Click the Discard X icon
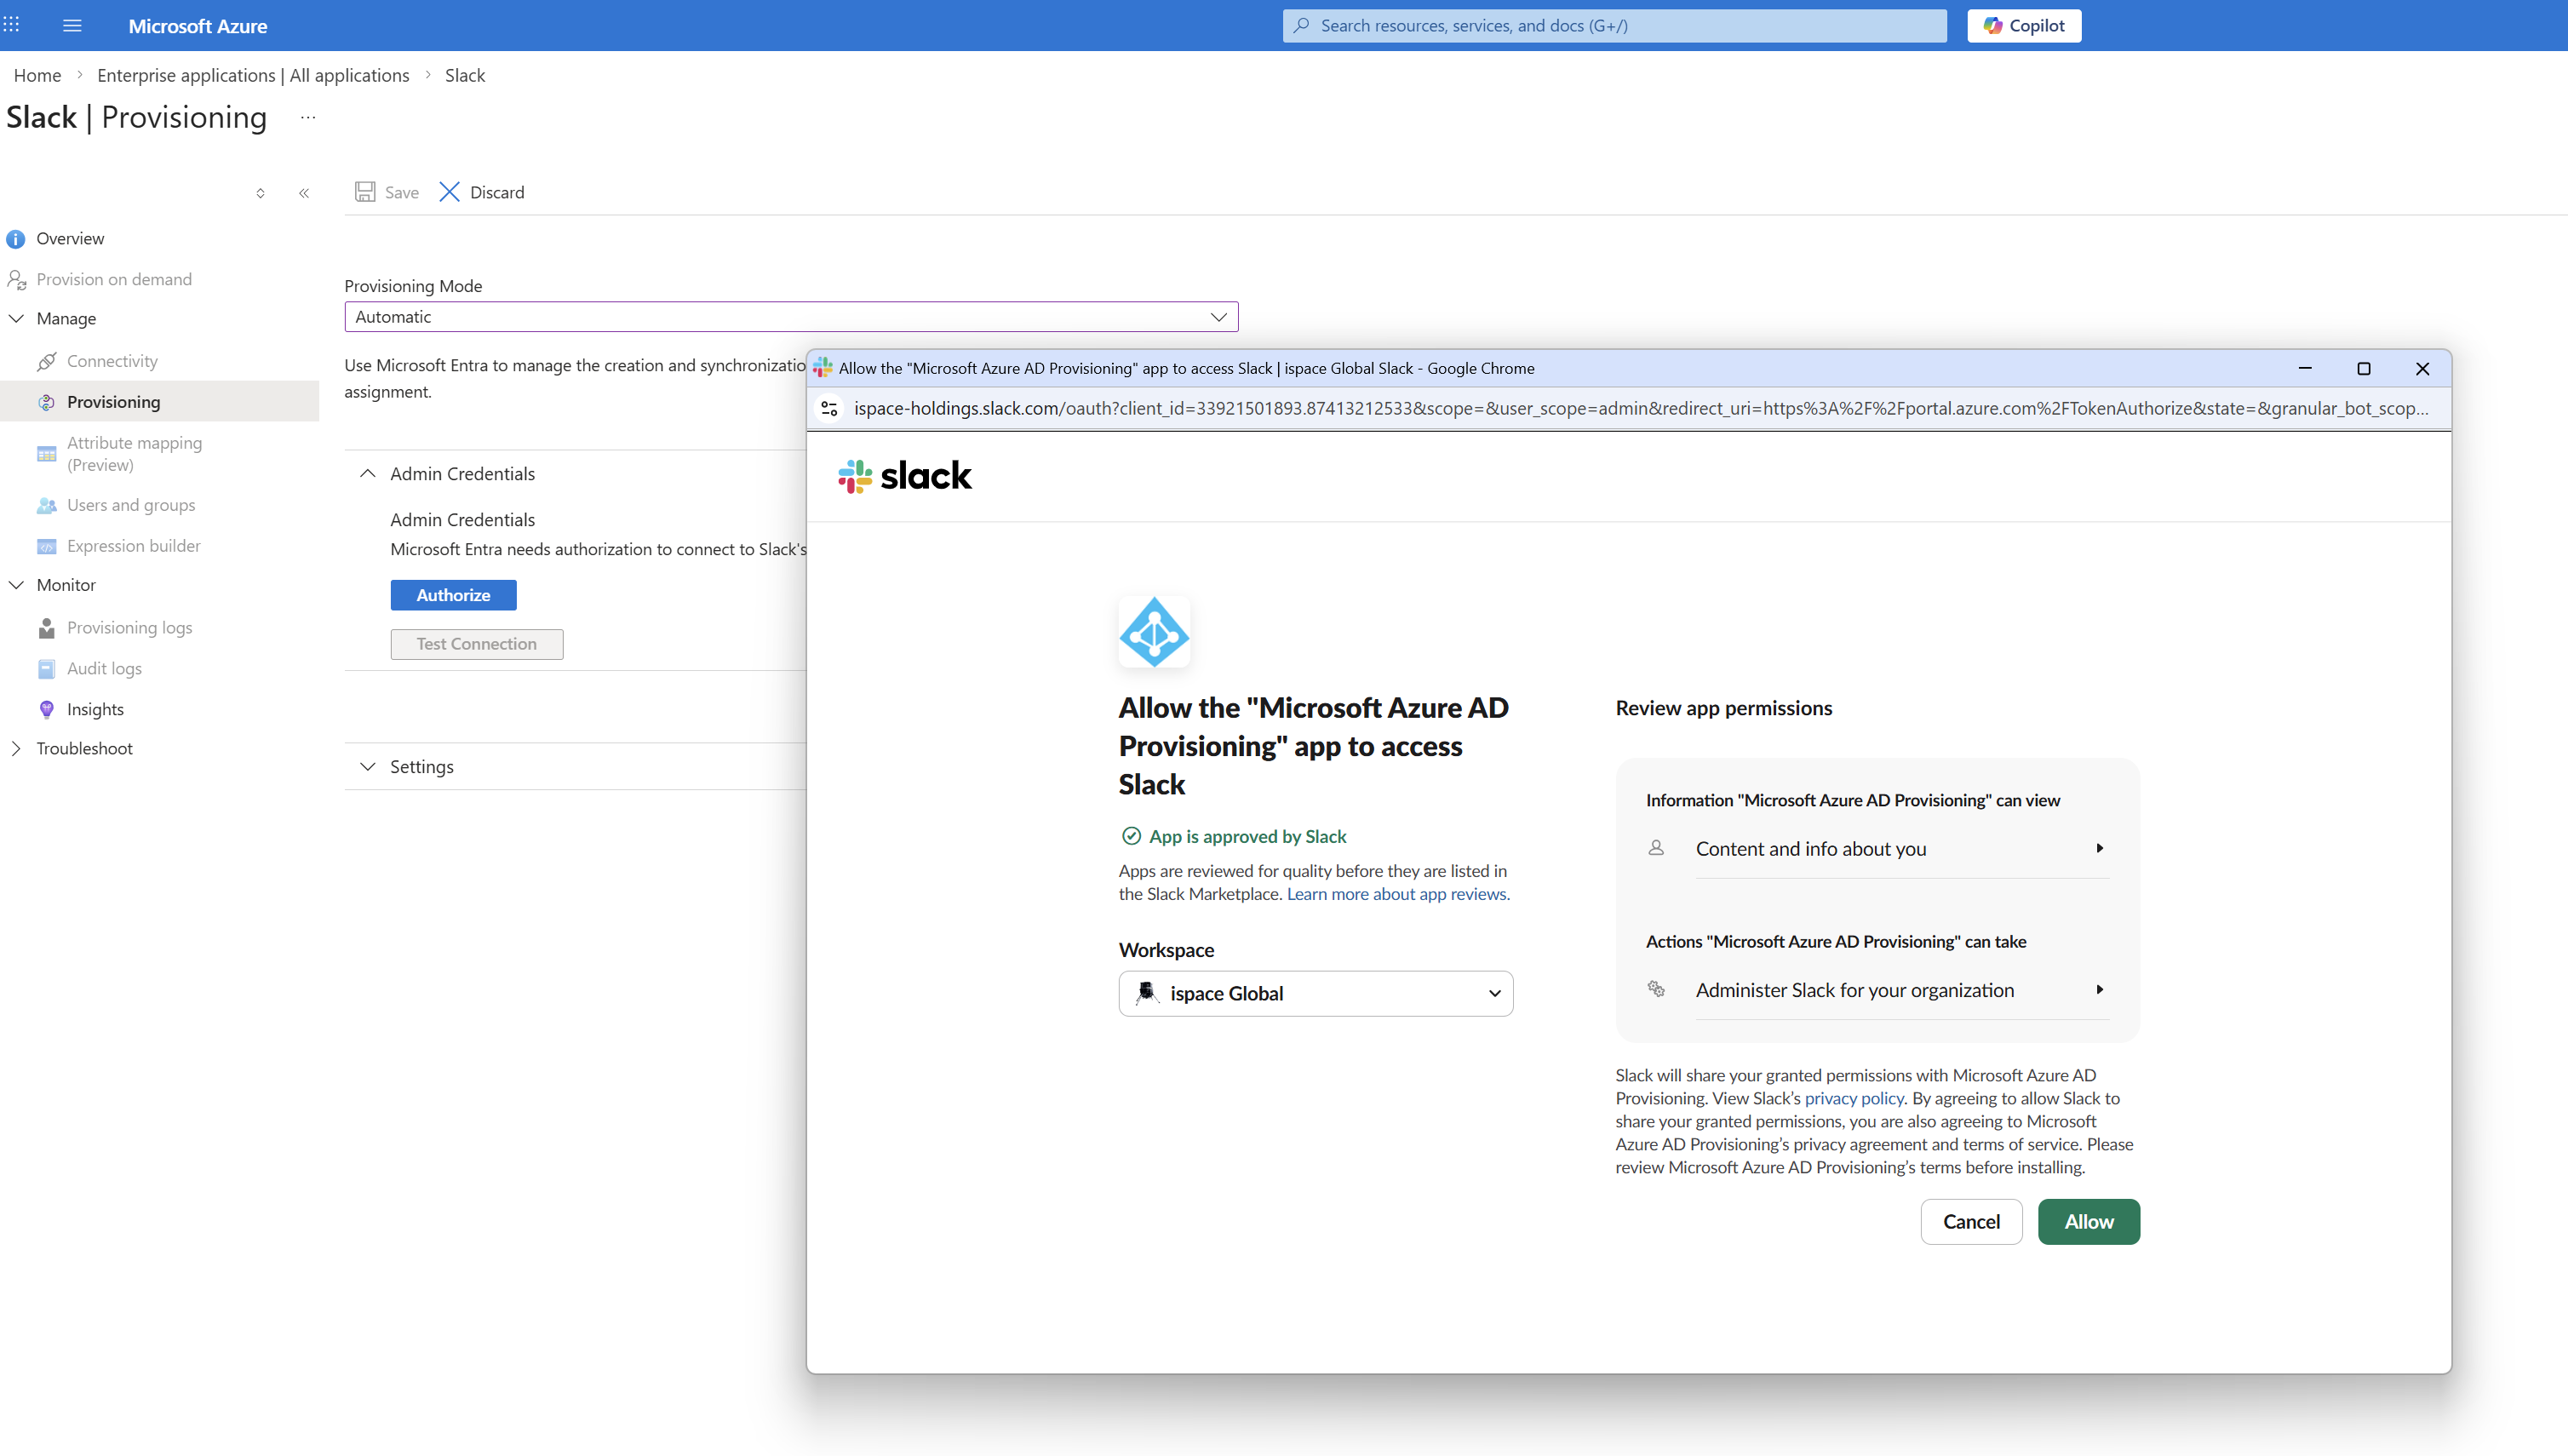This screenshot has height=1456, width=2568. (449, 192)
